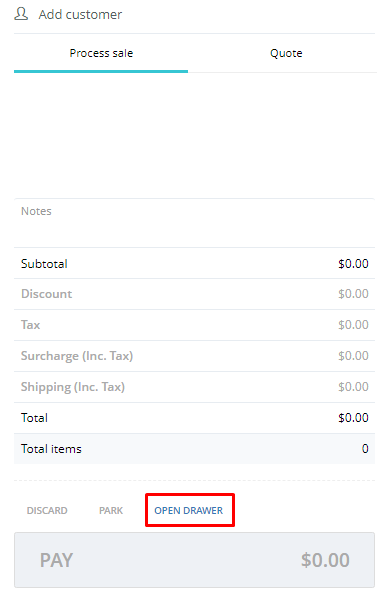The height and width of the screenshot is (595, 390).
Task: Select the Add customer text
Action: [x=80, y=14]
